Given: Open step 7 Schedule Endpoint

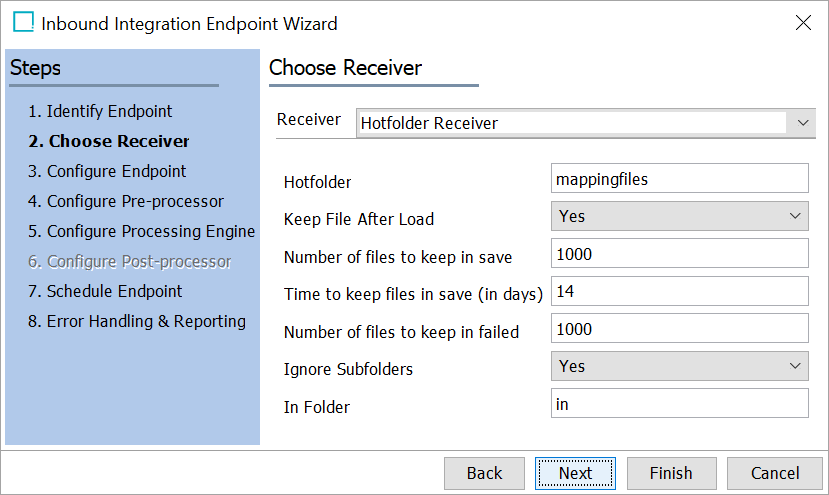Looking at the screenshot, I should tap(105, 291).
